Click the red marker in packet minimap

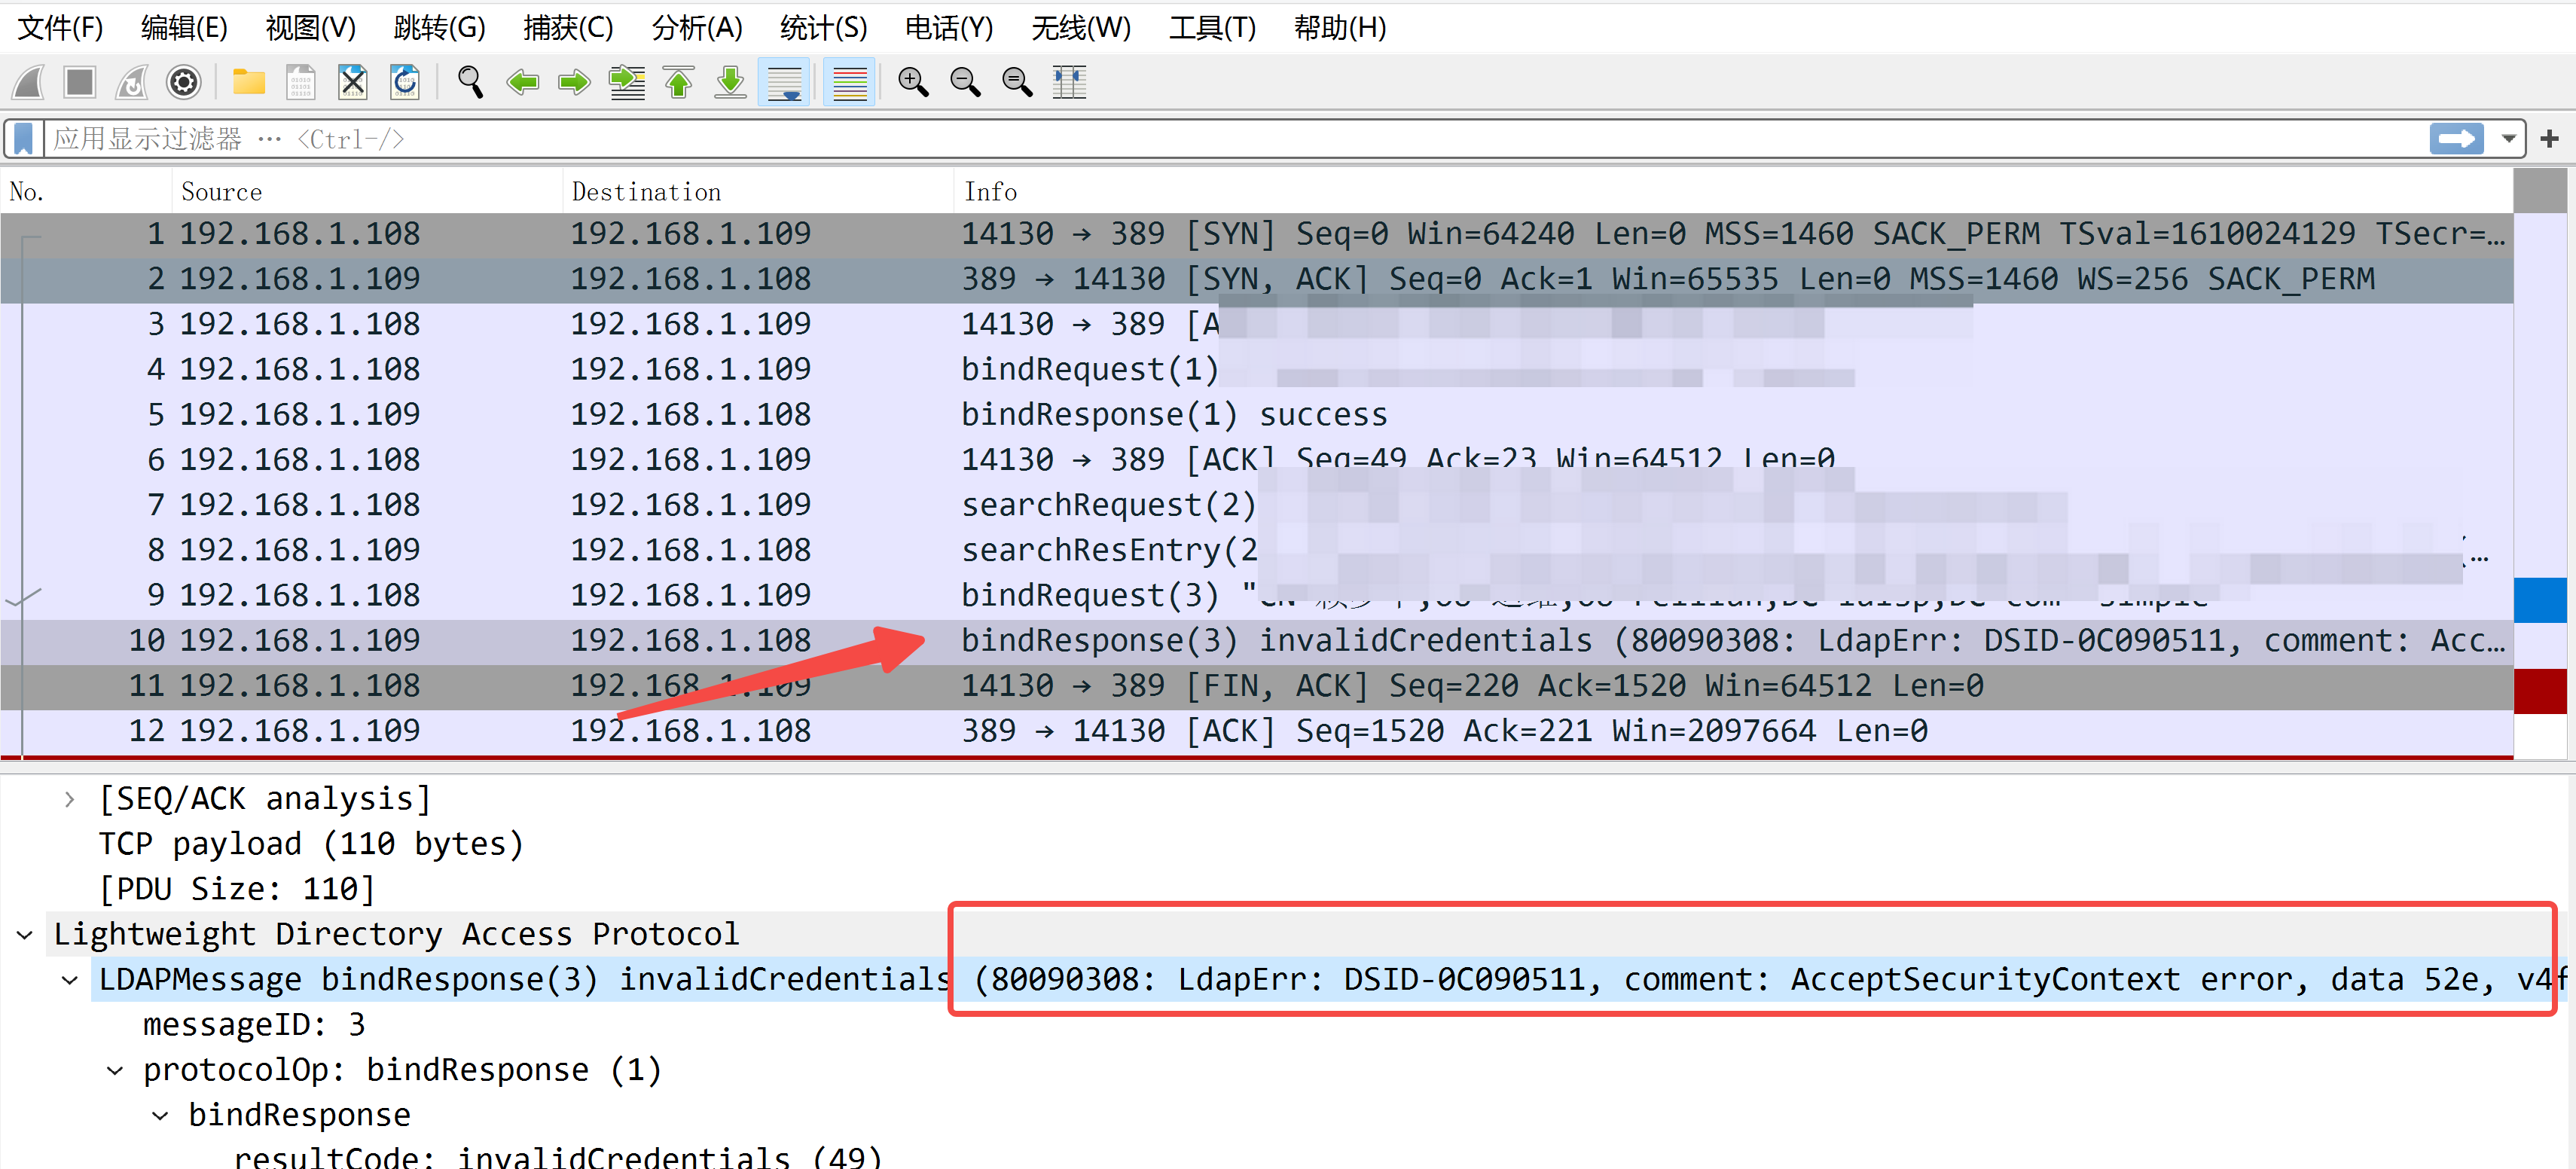click(x=2539, y=690)
